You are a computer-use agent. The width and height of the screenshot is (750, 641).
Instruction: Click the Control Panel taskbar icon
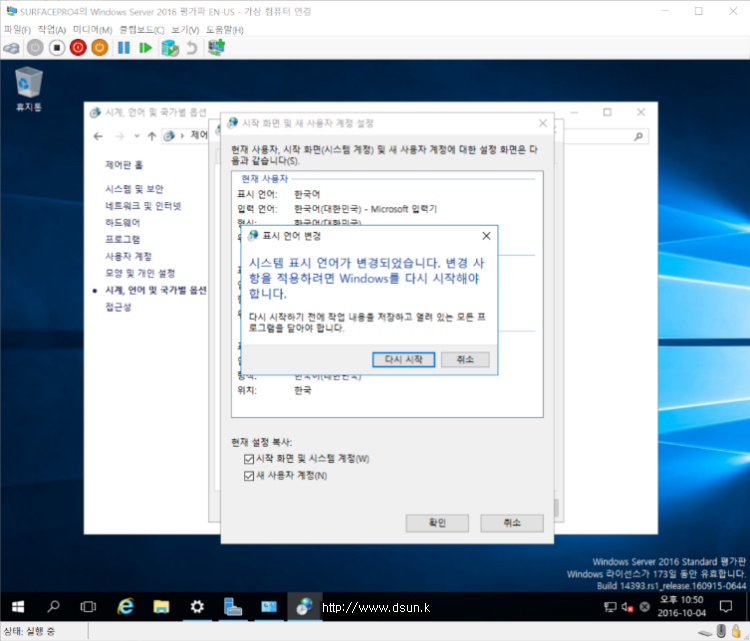(304, 607)
